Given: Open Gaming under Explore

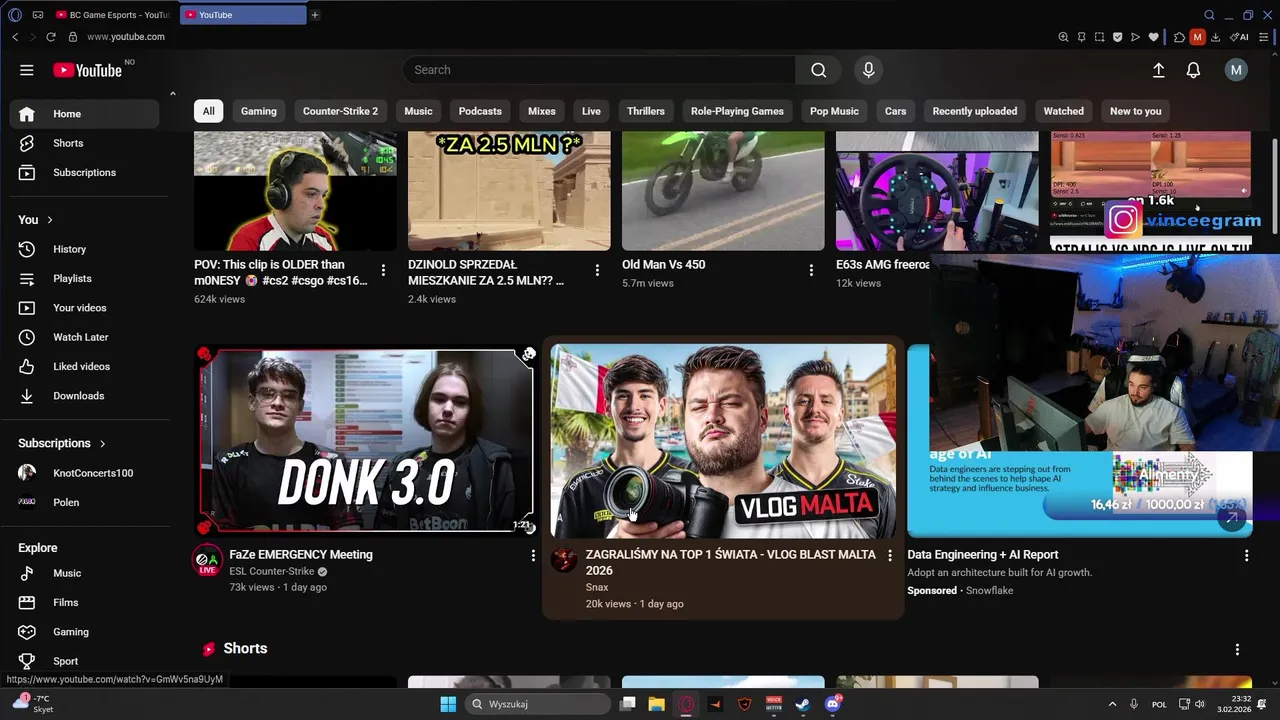Looking at the screenshot, I should coord(84,632).
